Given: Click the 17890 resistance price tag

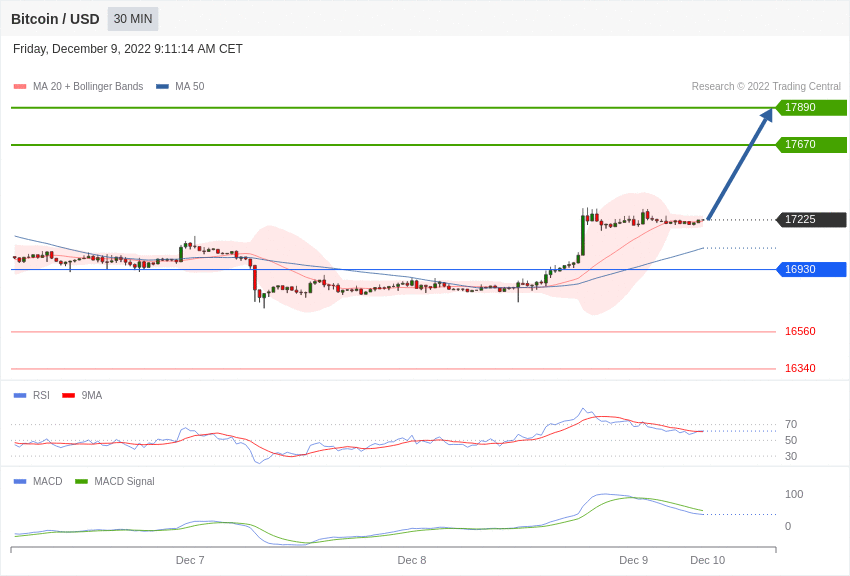Looking at the screenshot, I should [x=811, y=107].
